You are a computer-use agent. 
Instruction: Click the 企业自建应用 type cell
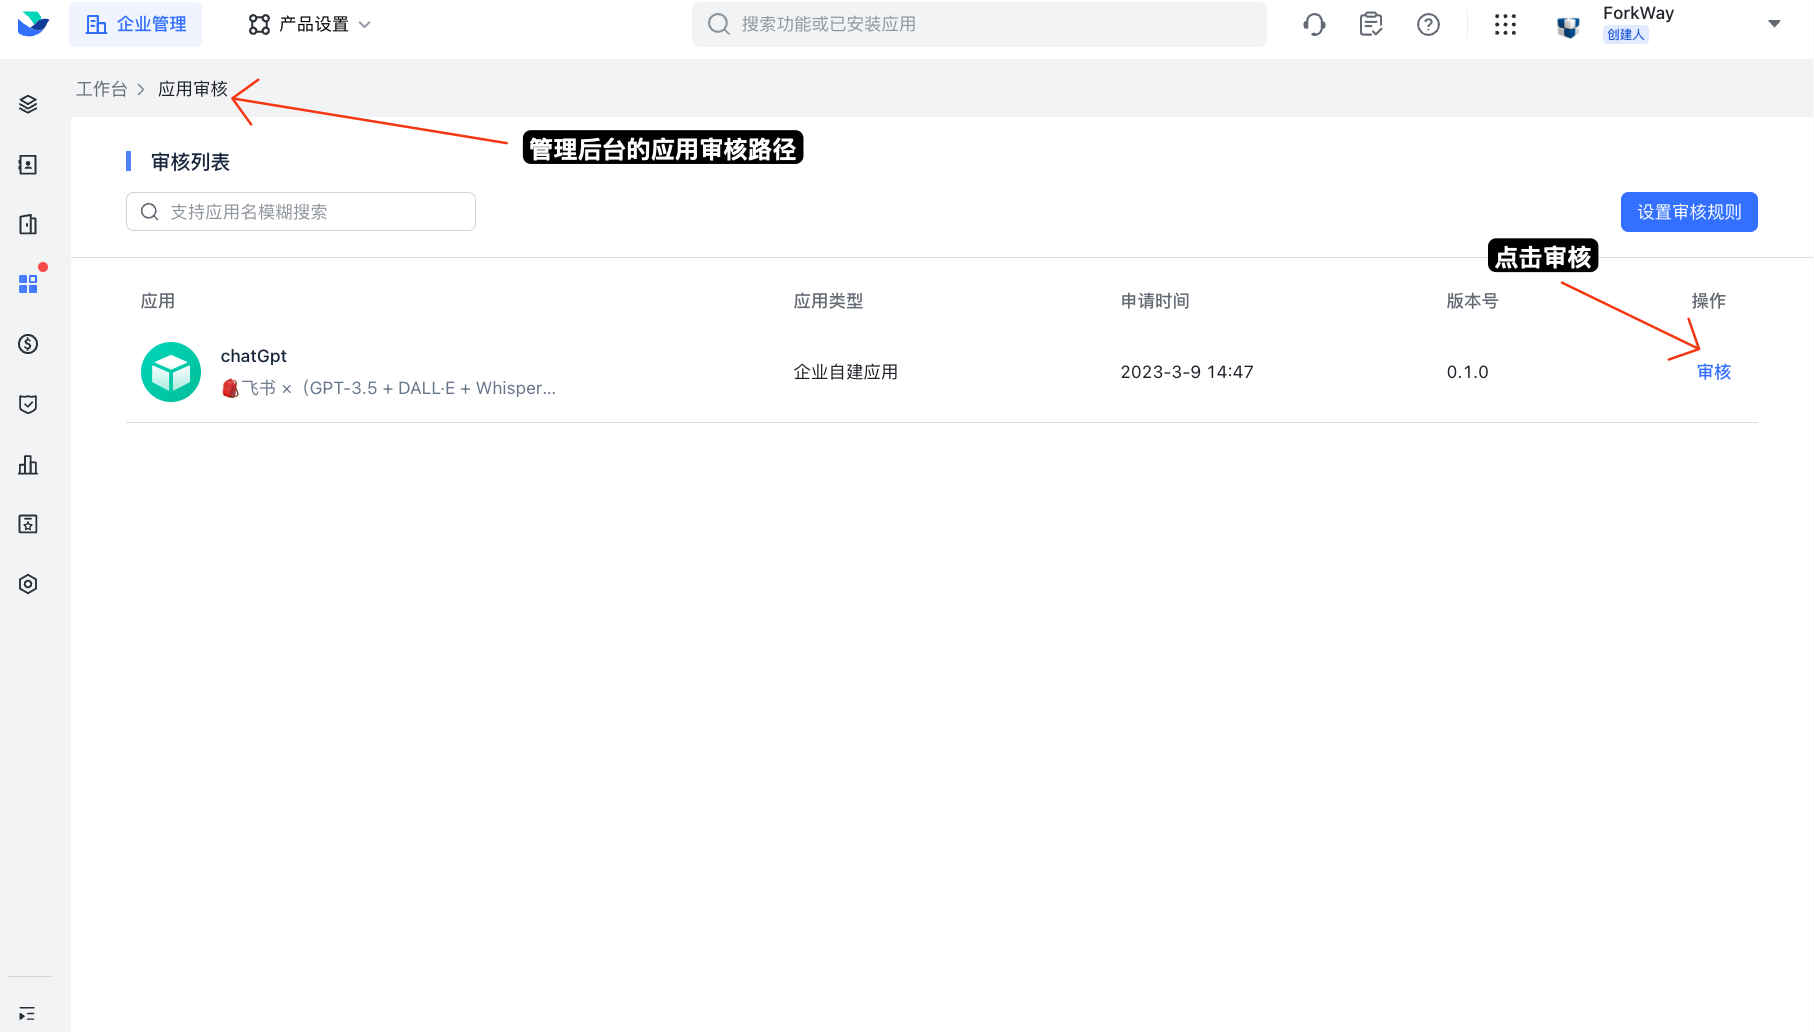tap(845, 372)
